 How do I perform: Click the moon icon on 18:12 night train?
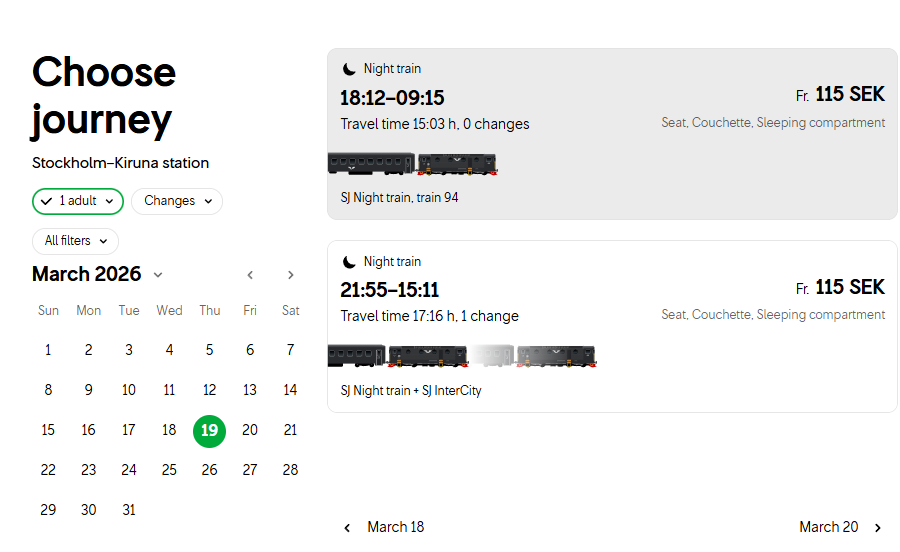349,69
